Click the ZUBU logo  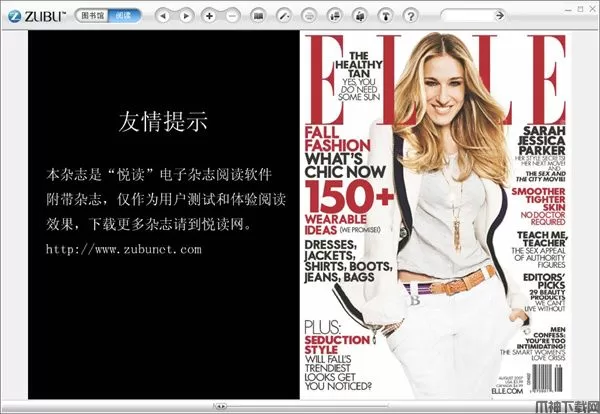[x=37, y=16]
